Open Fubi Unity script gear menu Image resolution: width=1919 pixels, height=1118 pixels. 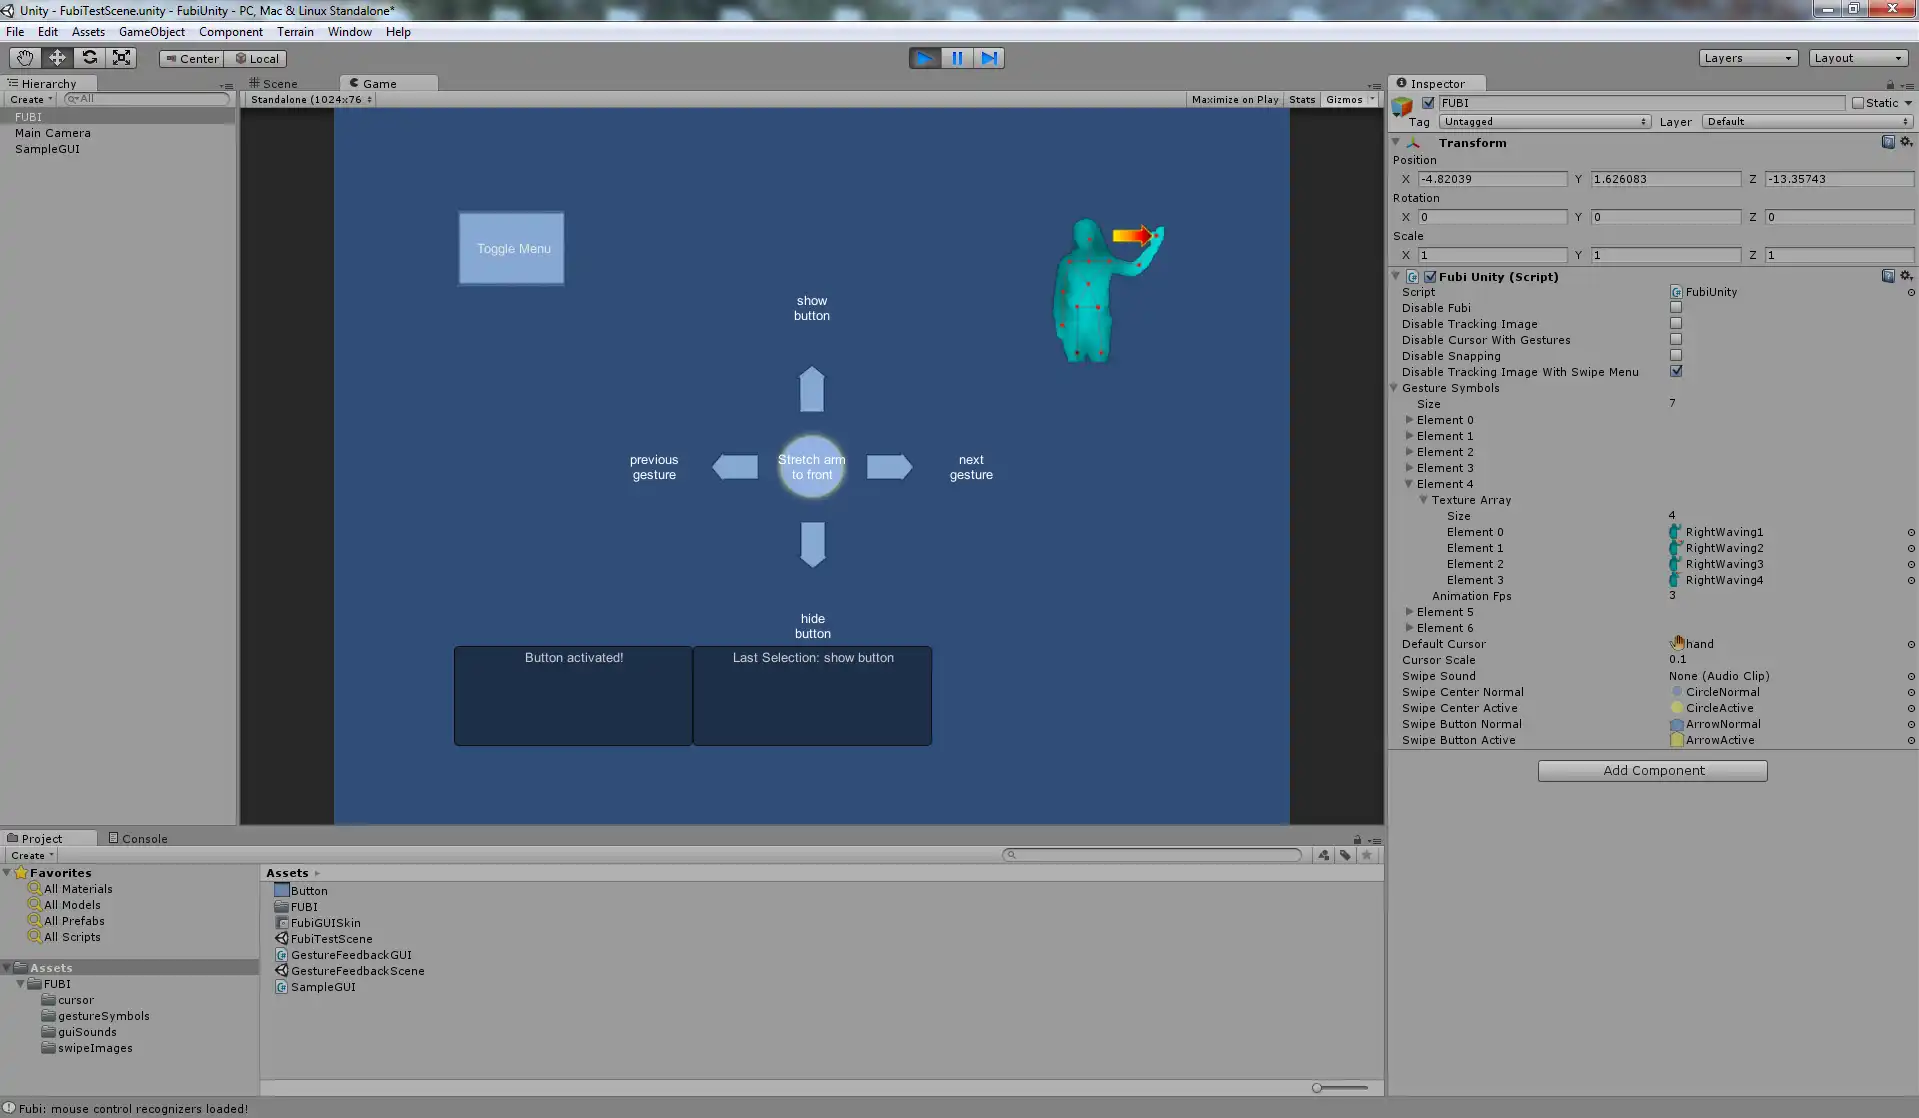click(1906, 276)
